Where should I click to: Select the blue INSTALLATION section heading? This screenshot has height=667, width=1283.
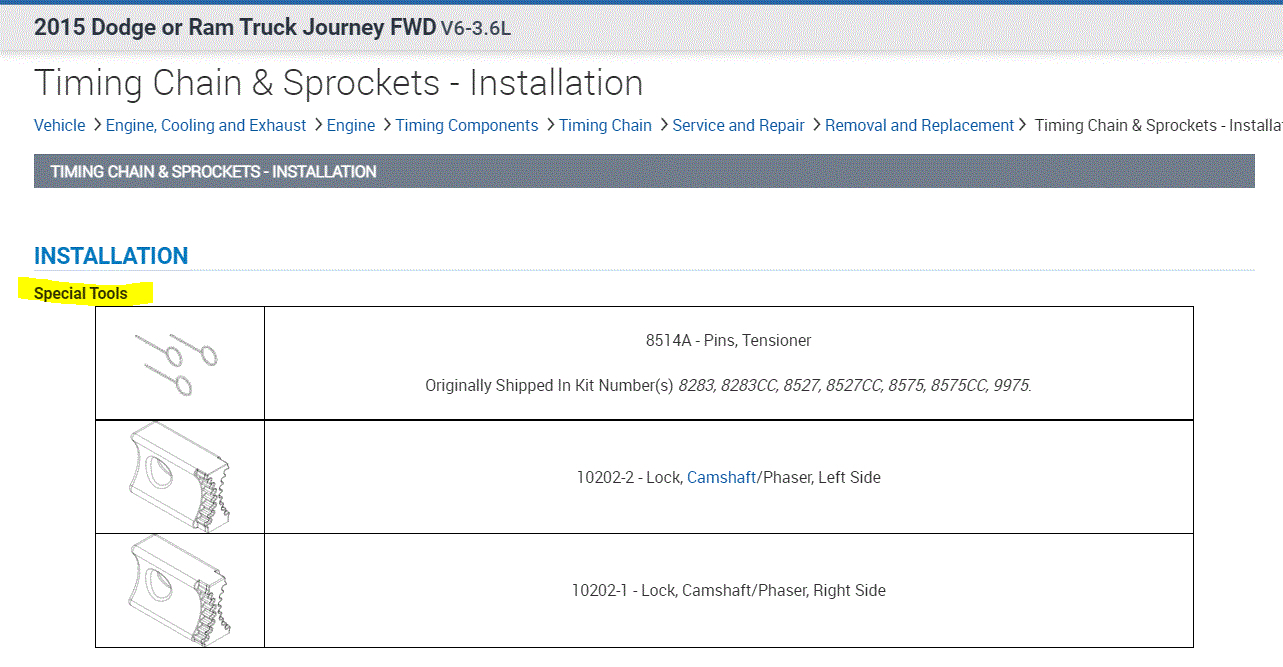(x=111, y=256)
